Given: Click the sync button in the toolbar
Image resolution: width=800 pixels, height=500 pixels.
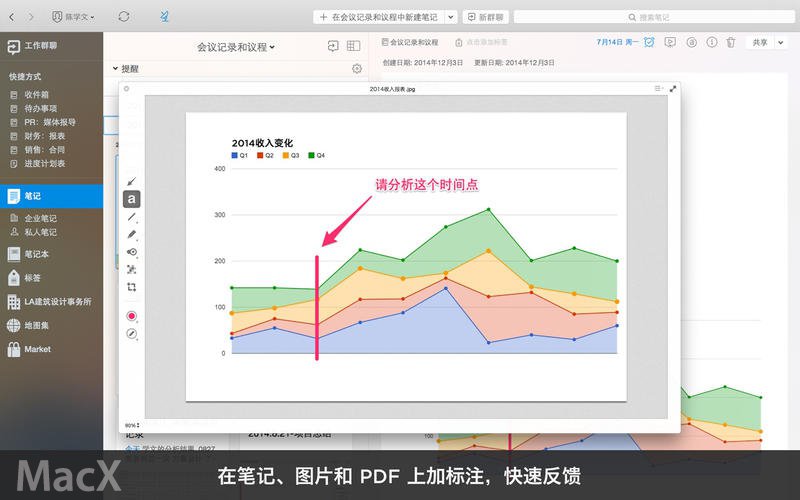Looking at the screenshot, I should coord(123,17).
